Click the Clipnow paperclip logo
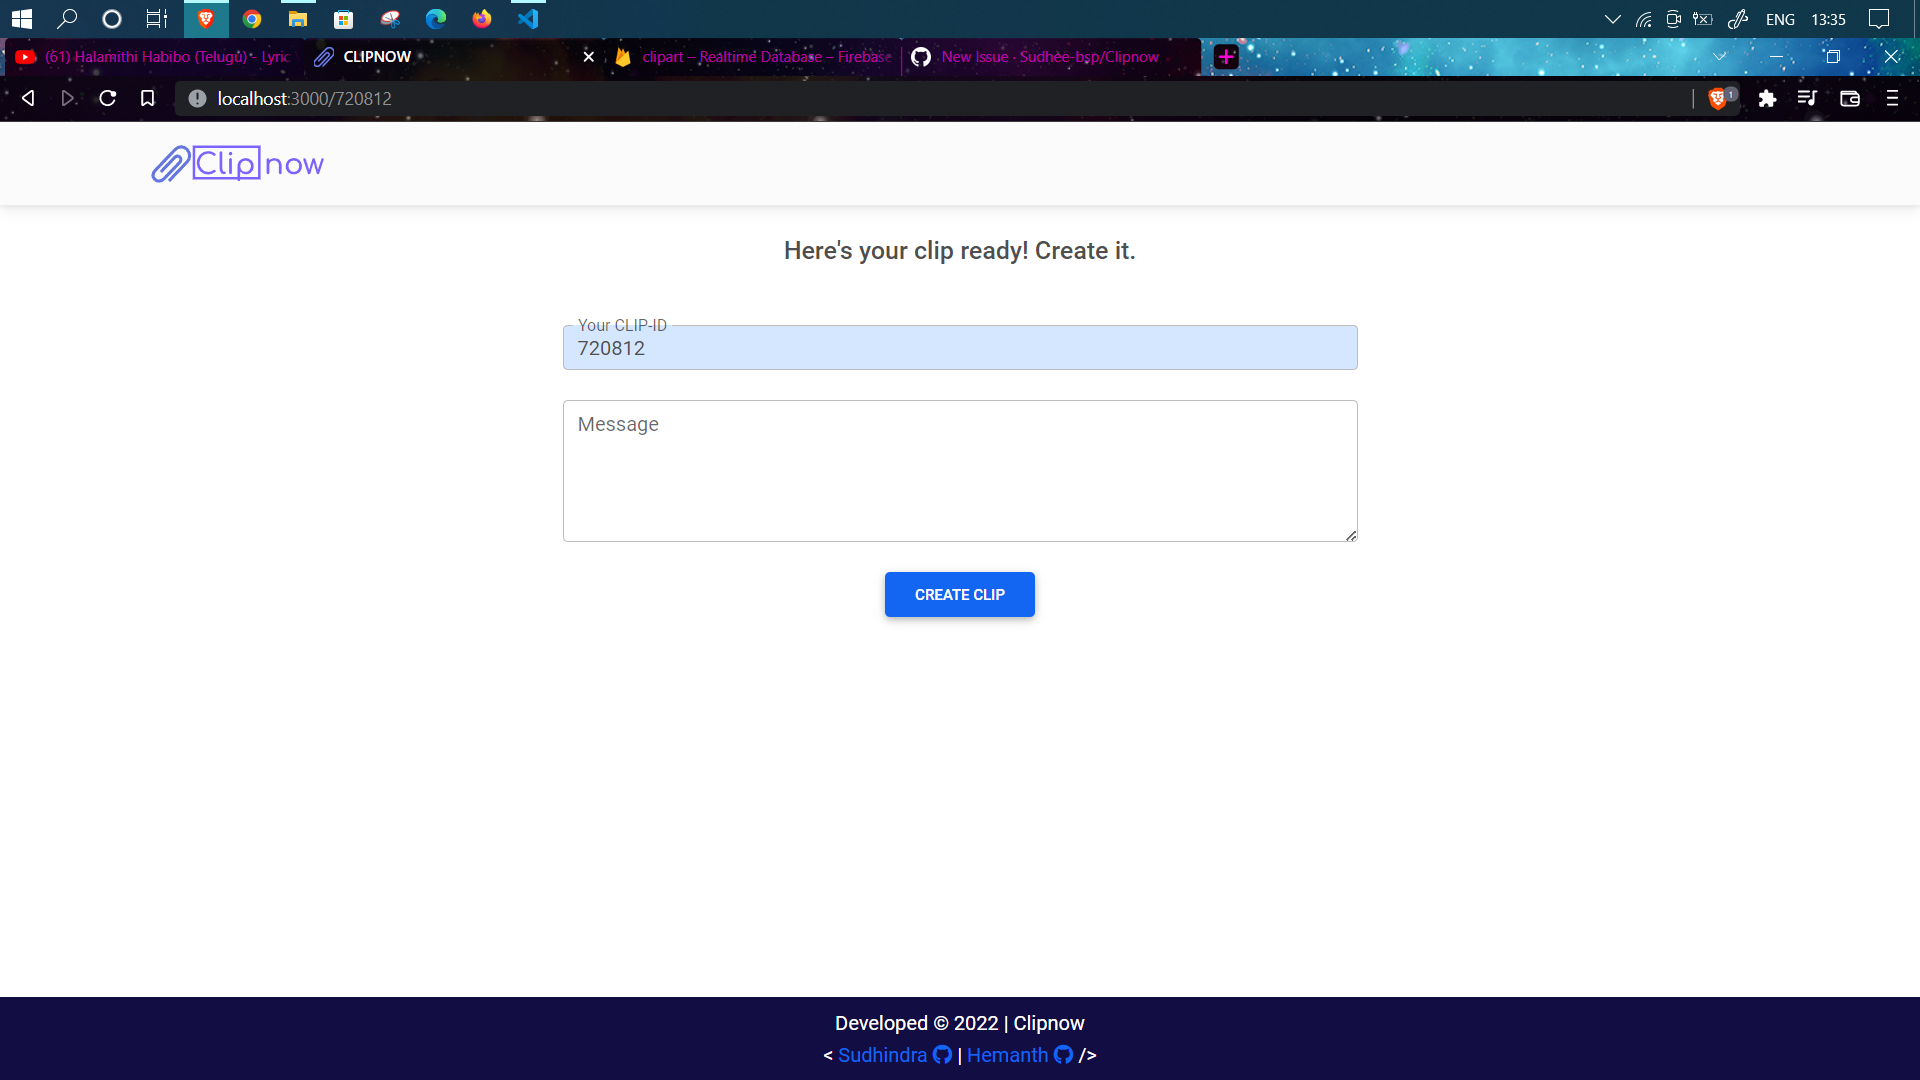Image resolution: width=1920 pixels, height=1080 pixels. [170, 163]
